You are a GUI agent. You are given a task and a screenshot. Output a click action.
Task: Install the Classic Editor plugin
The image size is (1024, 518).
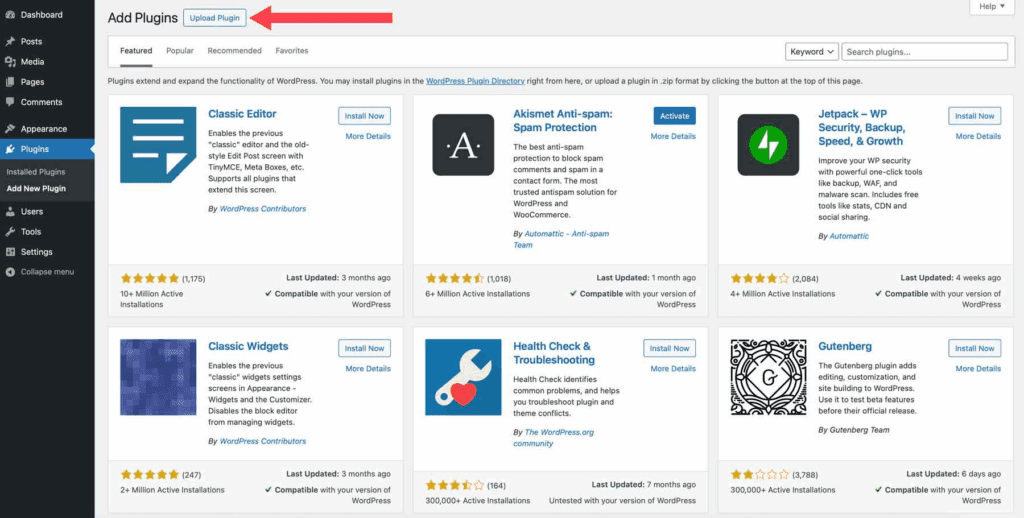coord(364,116)
